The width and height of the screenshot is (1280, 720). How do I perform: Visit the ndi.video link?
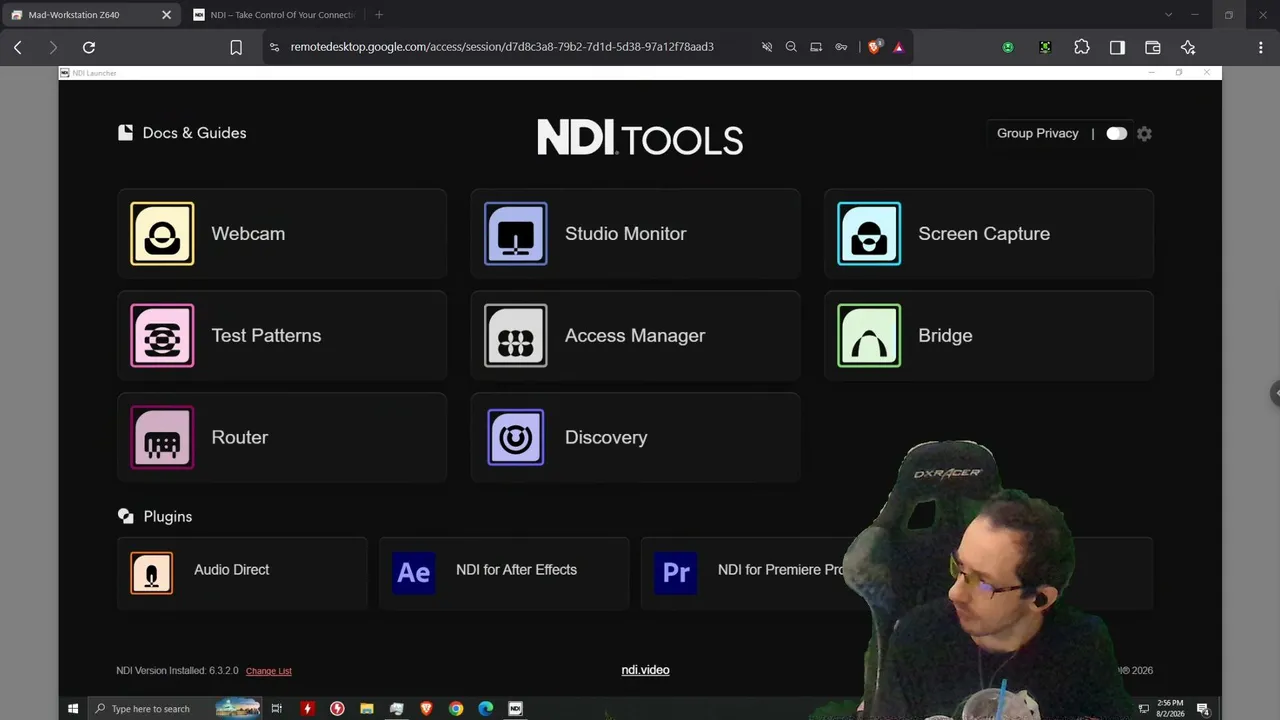[x=645, y=670]
